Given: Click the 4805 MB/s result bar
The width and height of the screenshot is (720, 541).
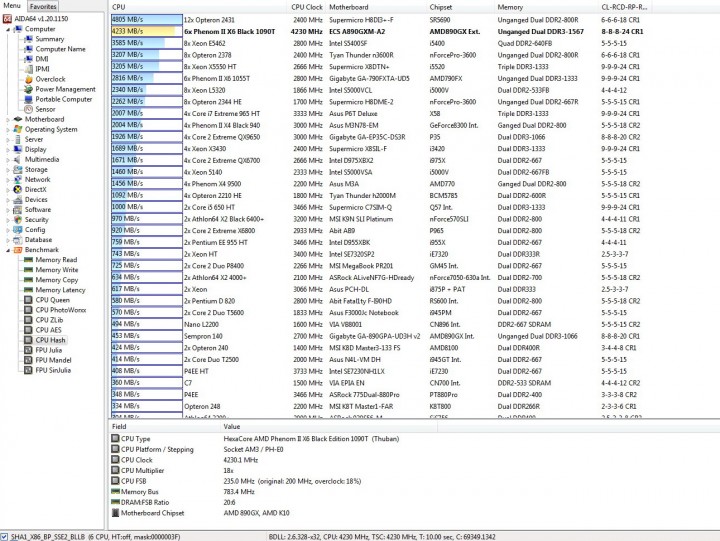Looking at the screenshot, I should (146, 20).
